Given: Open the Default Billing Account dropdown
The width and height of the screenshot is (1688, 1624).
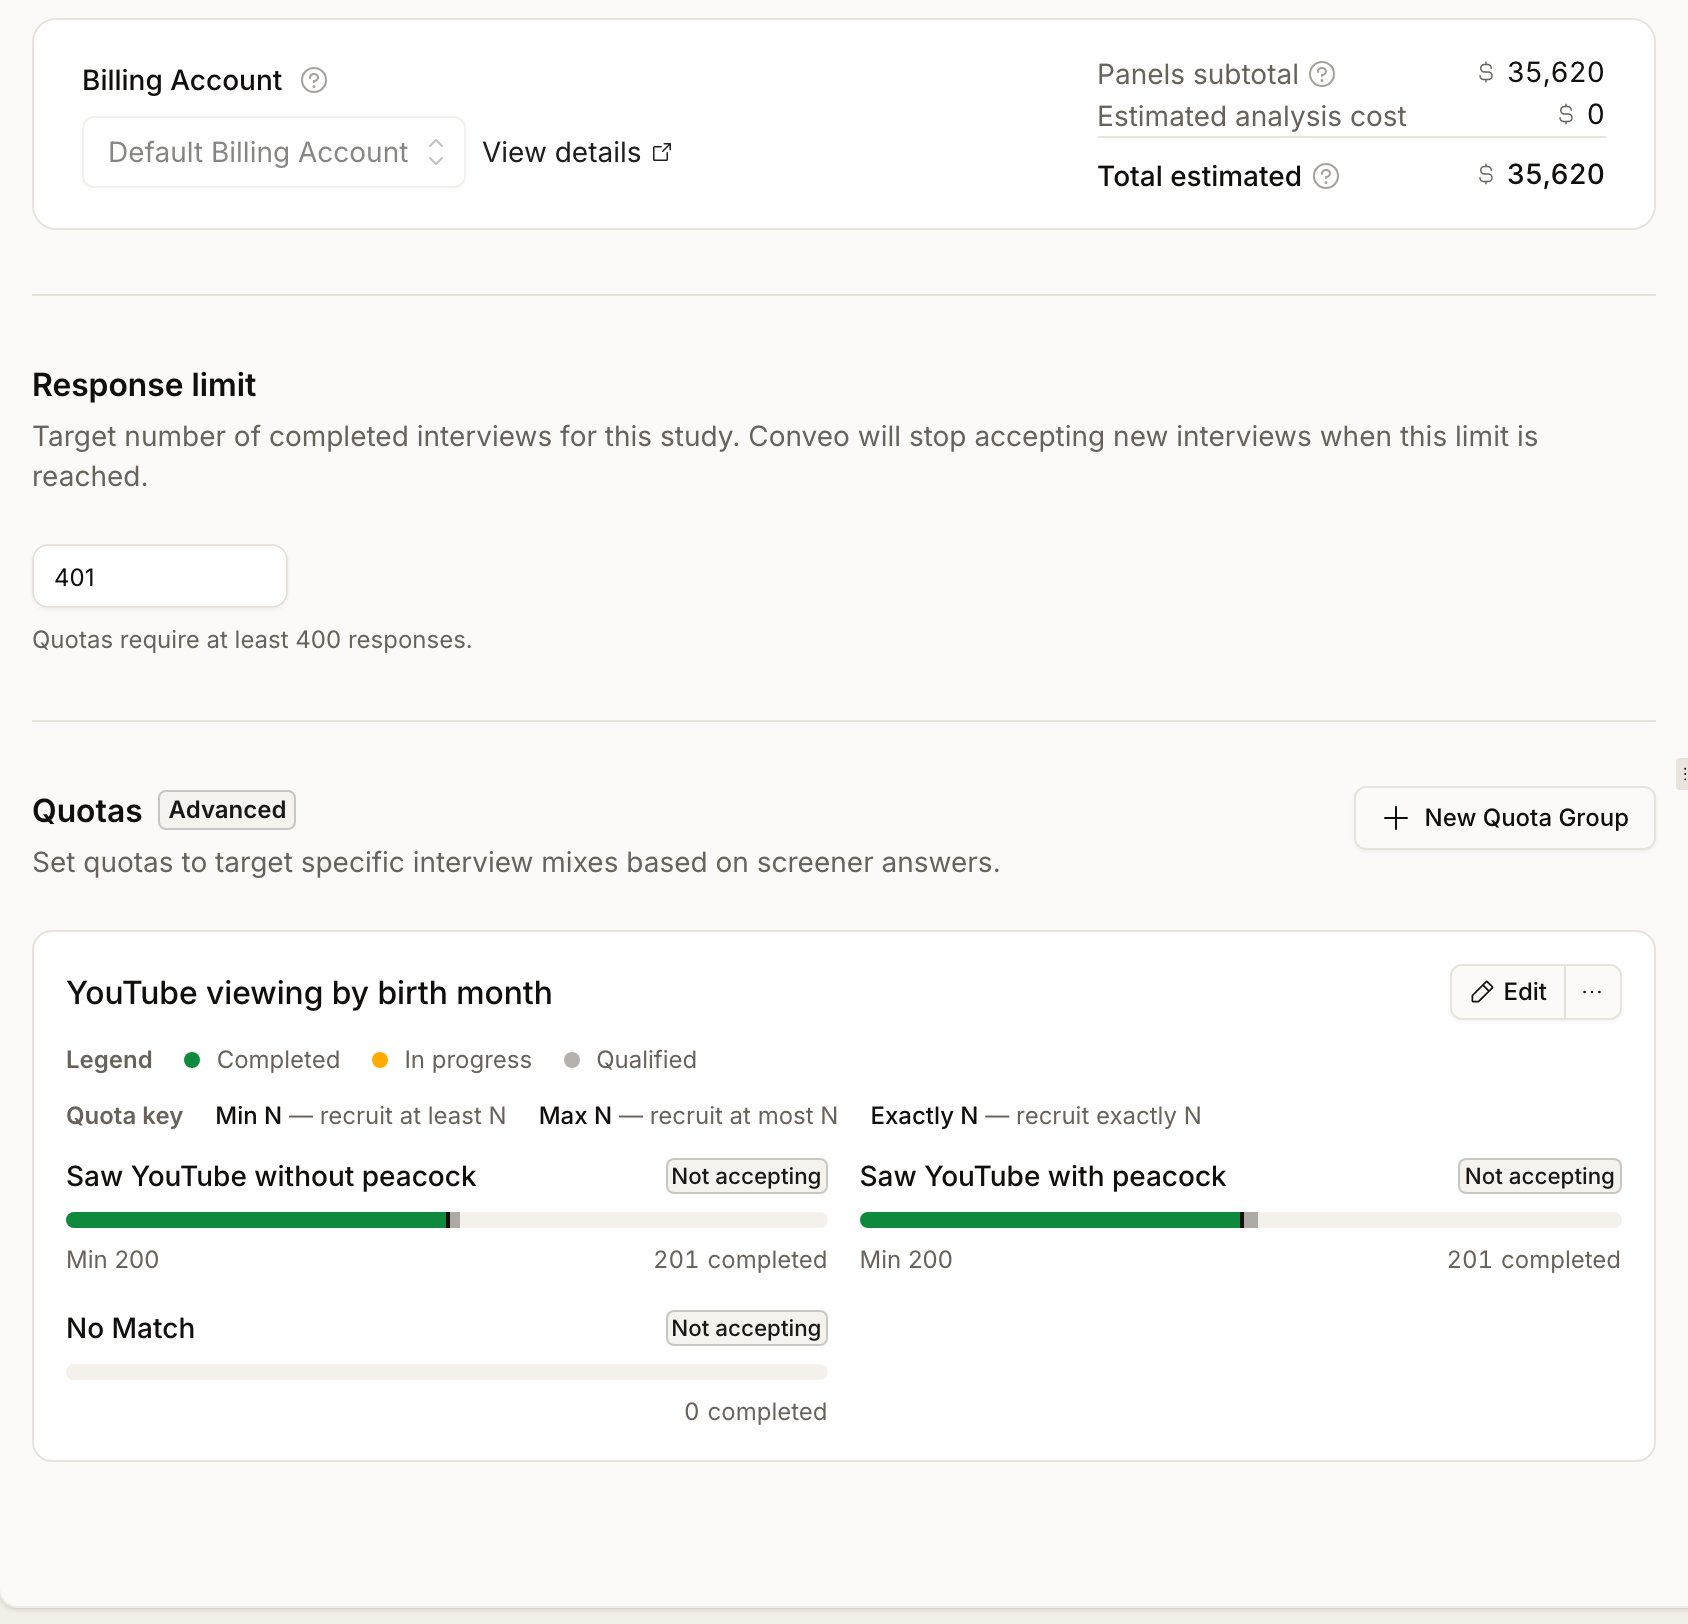Looking at the screenshot, I should (274, 152).
